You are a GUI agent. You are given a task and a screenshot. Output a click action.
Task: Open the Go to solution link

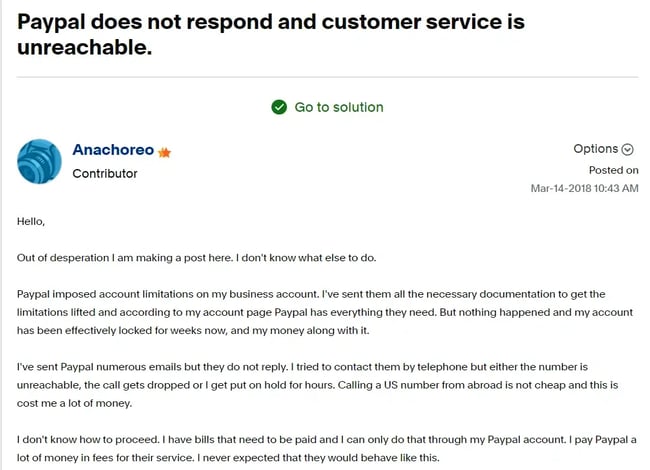pos(339,107)
